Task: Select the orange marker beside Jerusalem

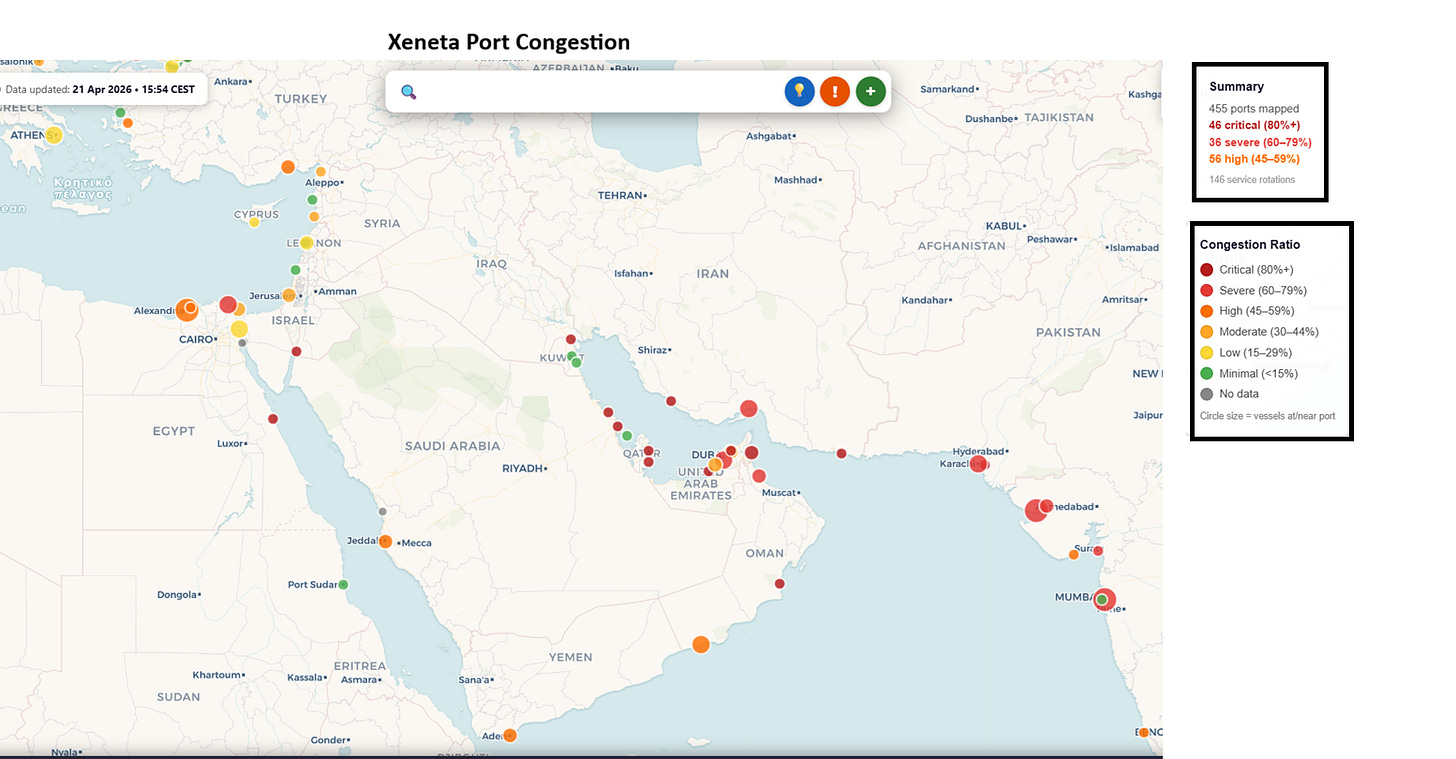Action: [288, 295]
